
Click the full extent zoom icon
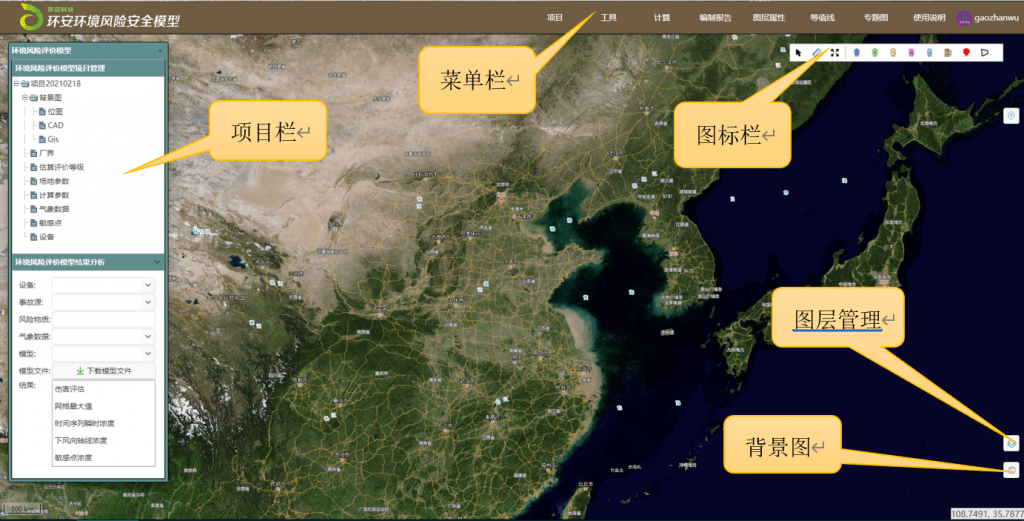point(835,52)
